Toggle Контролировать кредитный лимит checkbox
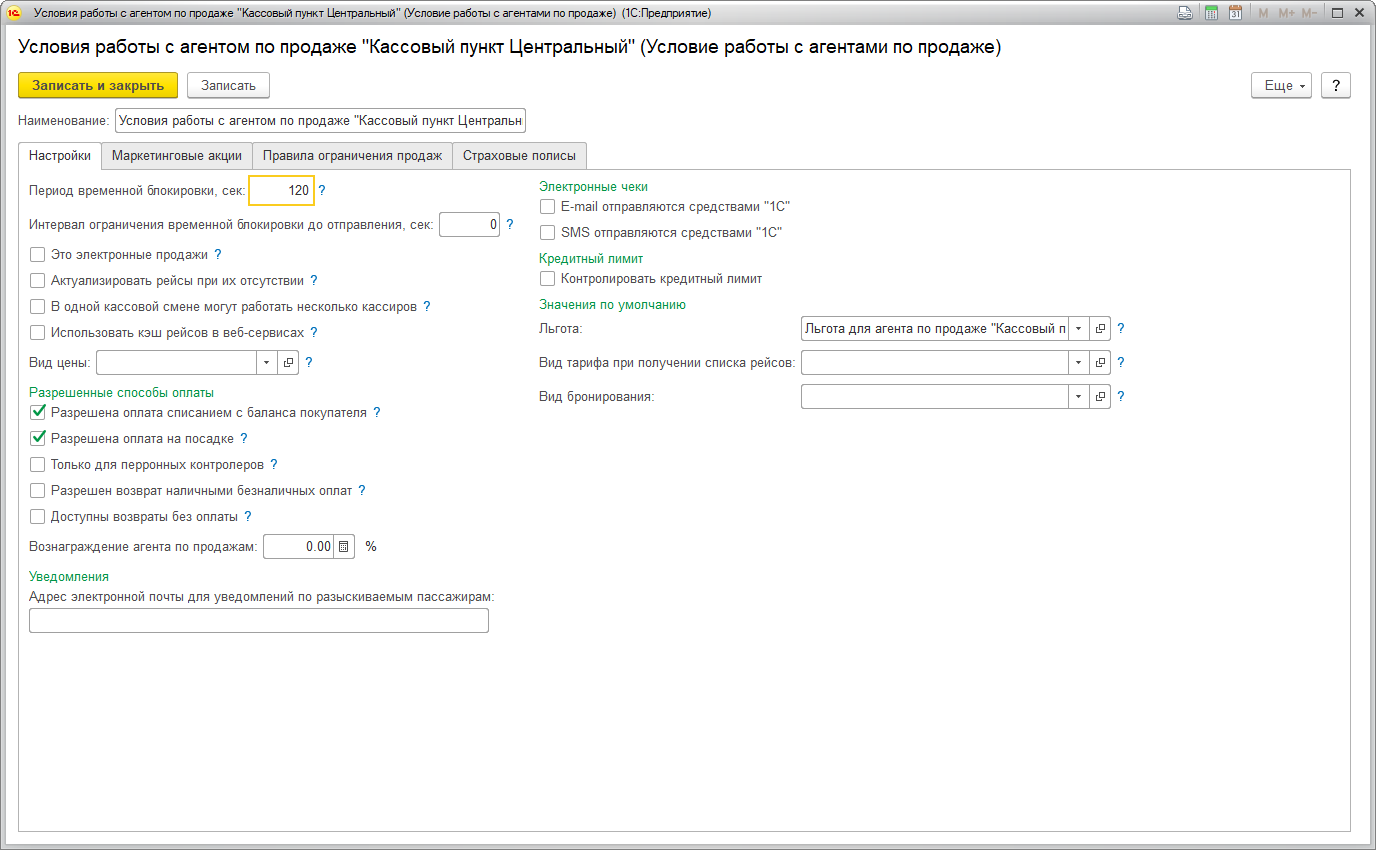Screen dimensions: 1376x850 point(547,279)
